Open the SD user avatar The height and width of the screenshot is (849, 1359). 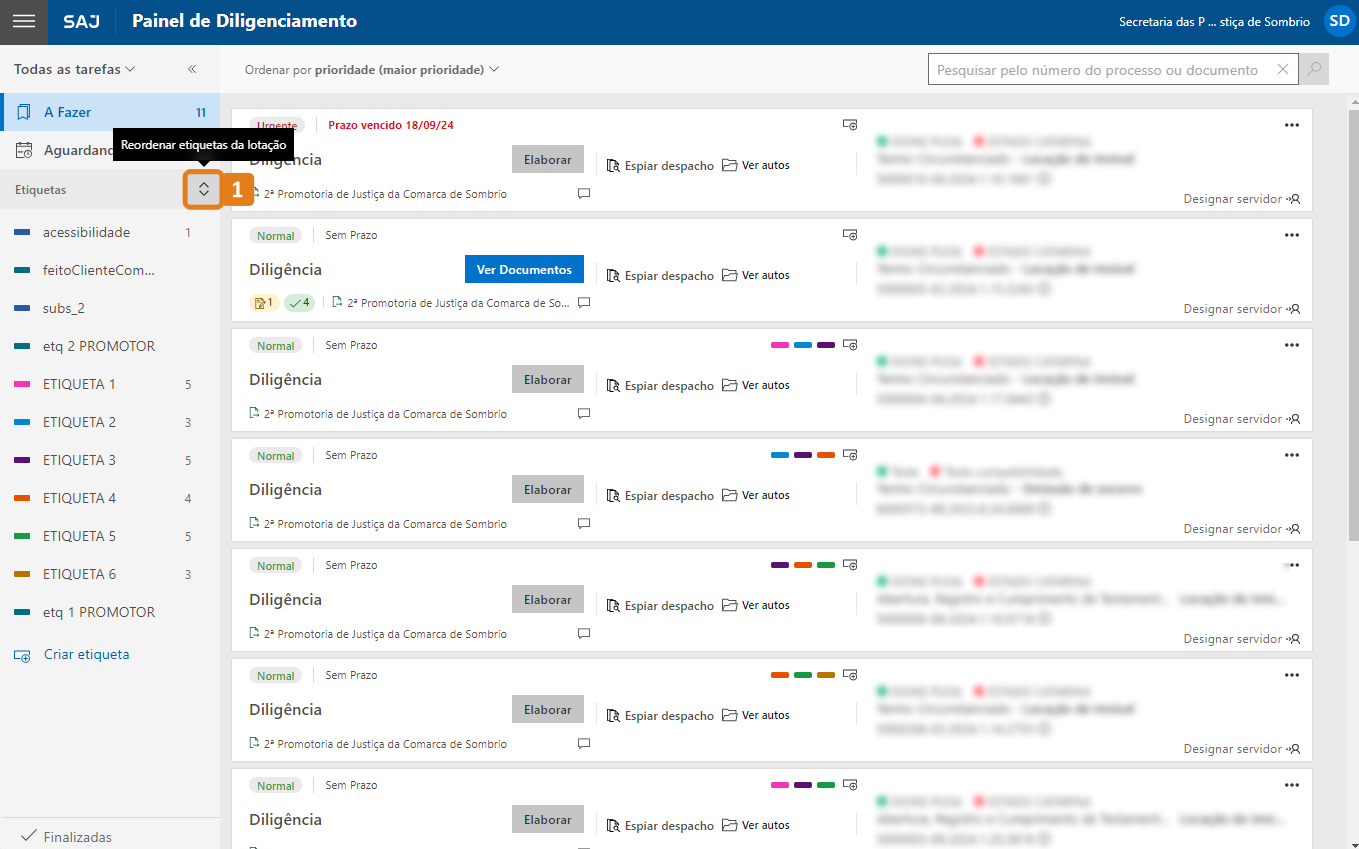click(1338, 22)
